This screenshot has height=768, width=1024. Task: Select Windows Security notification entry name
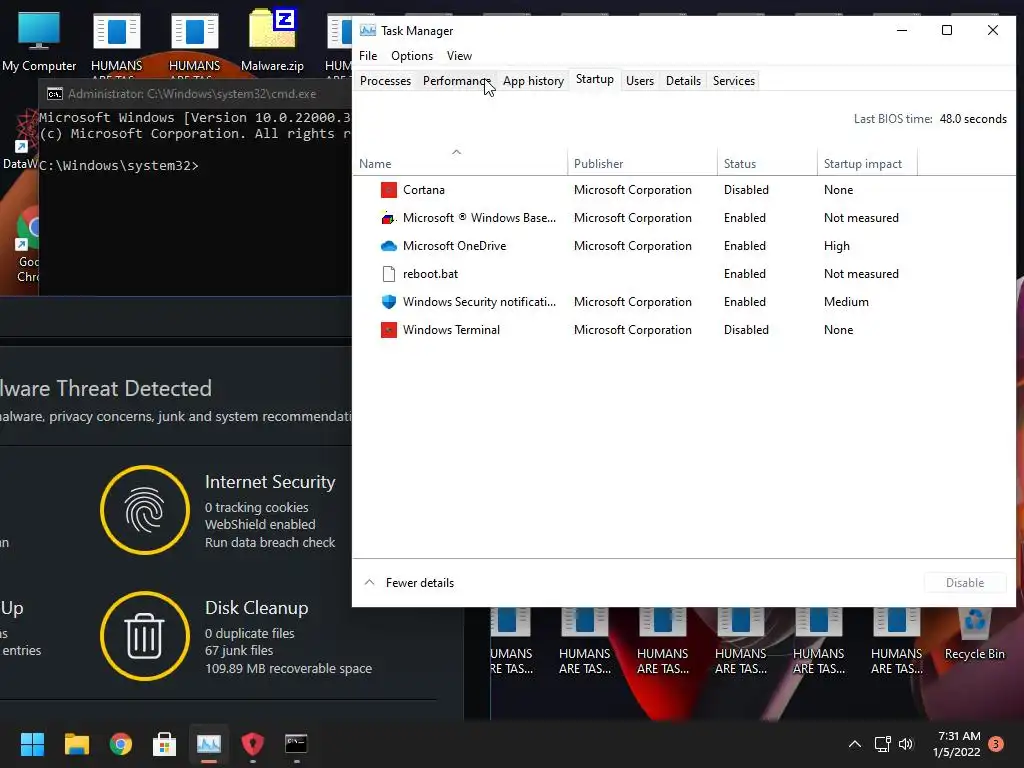[479, 302]
